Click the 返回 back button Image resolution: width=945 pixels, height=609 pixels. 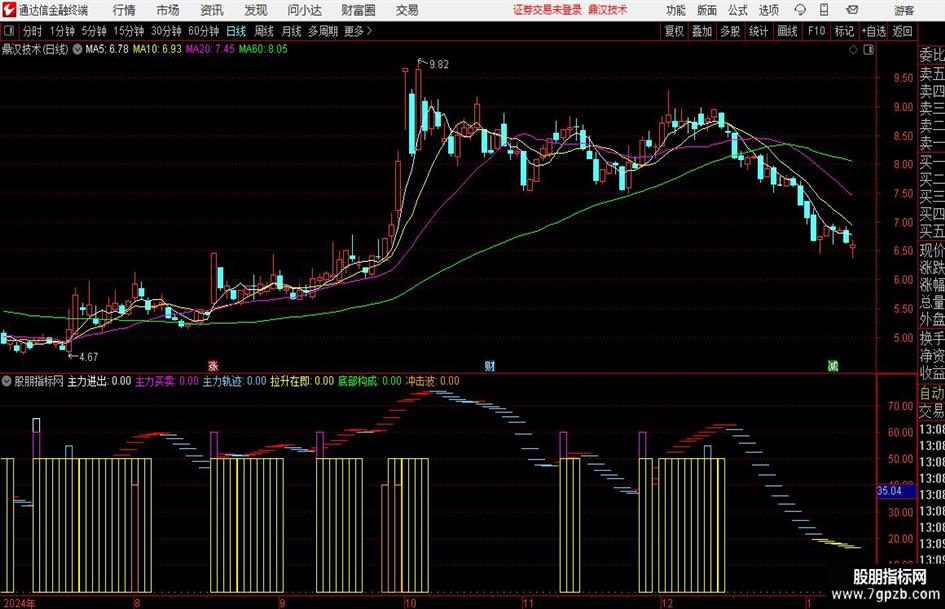(902, 31)
